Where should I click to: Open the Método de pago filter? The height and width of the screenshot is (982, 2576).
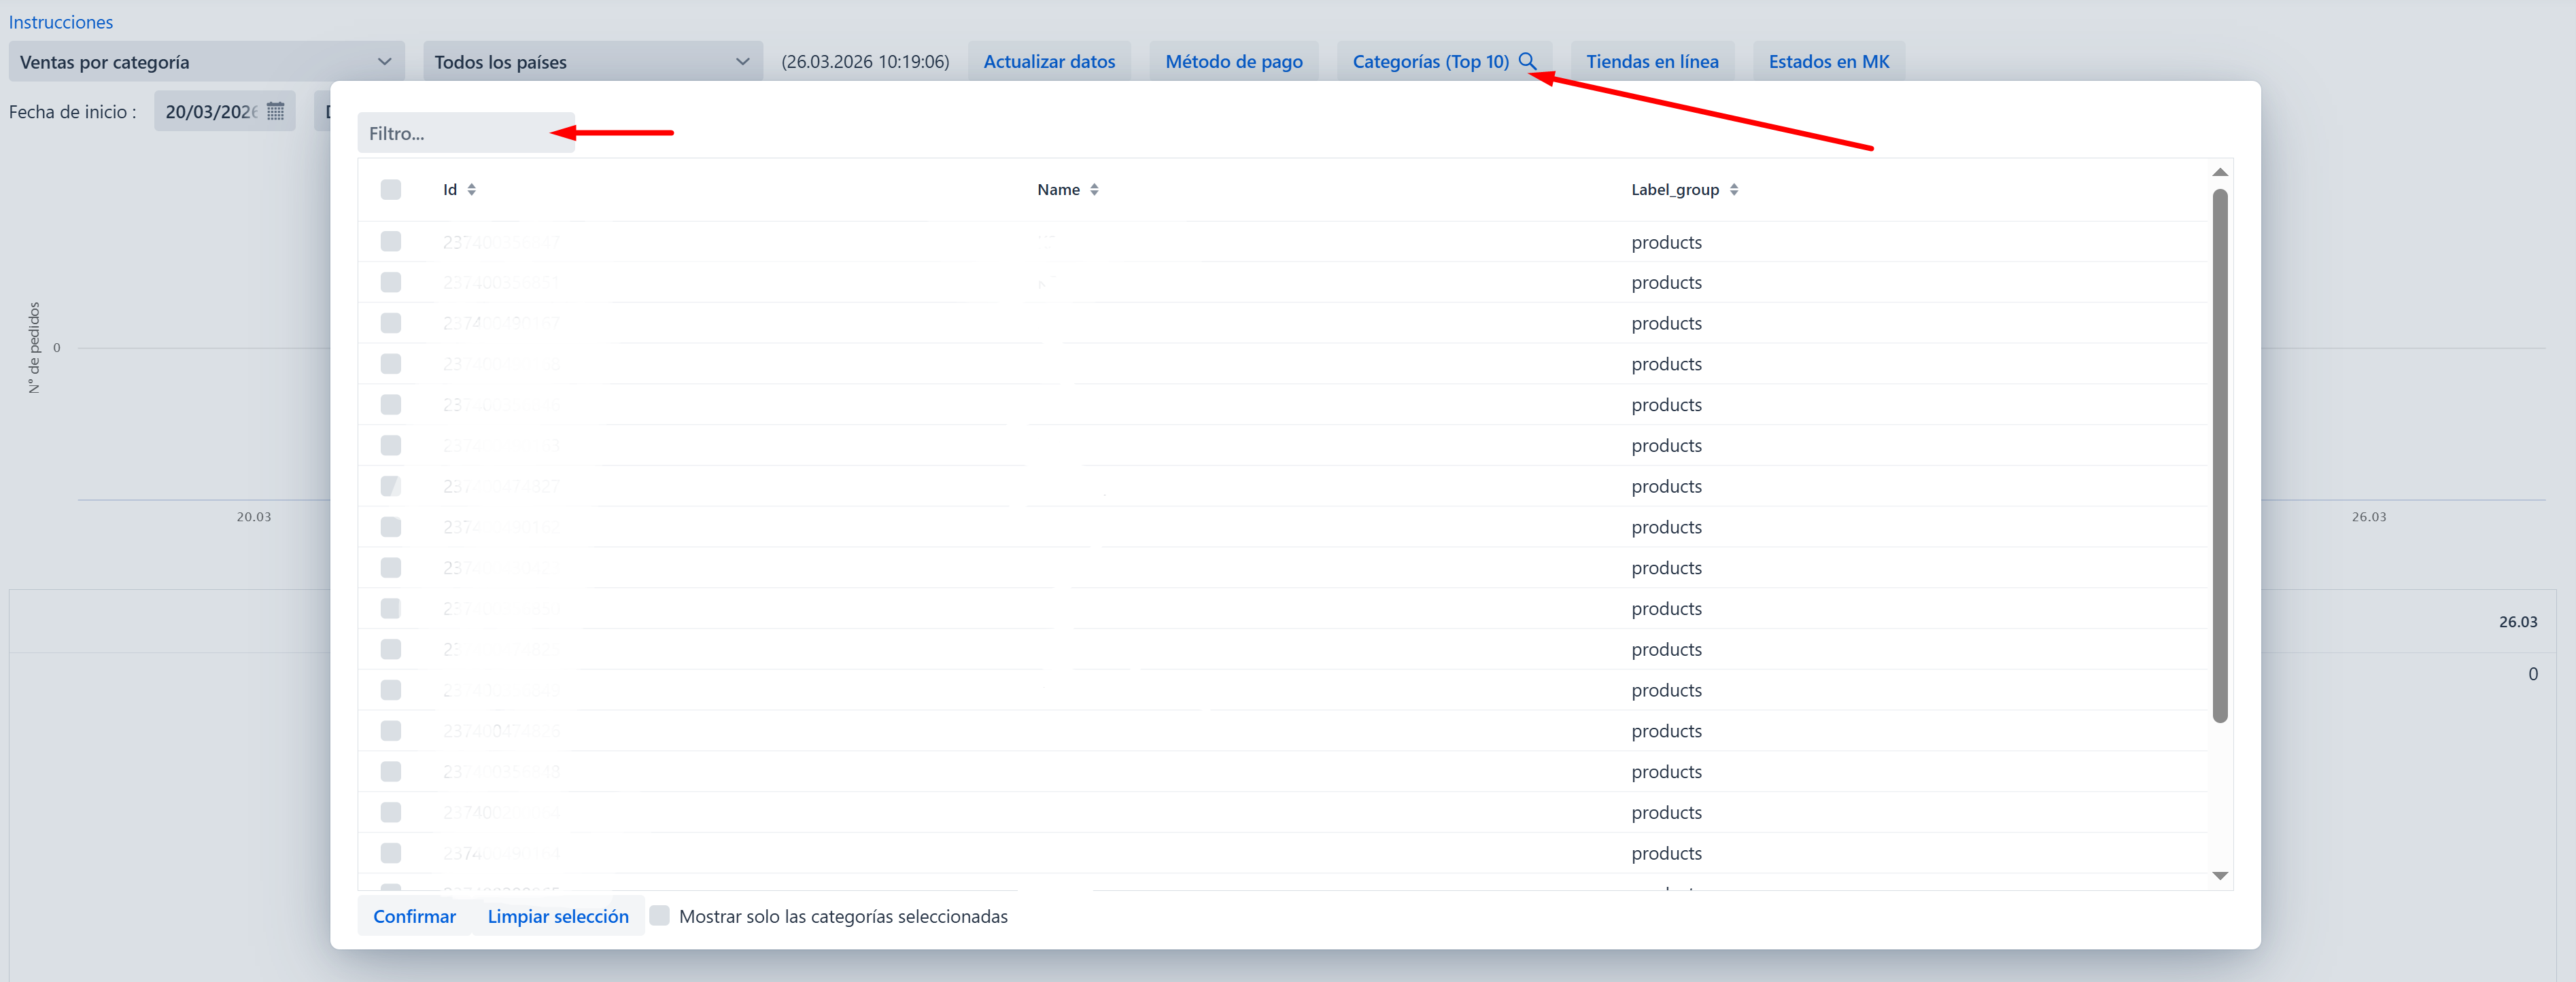pos(1233,61)
